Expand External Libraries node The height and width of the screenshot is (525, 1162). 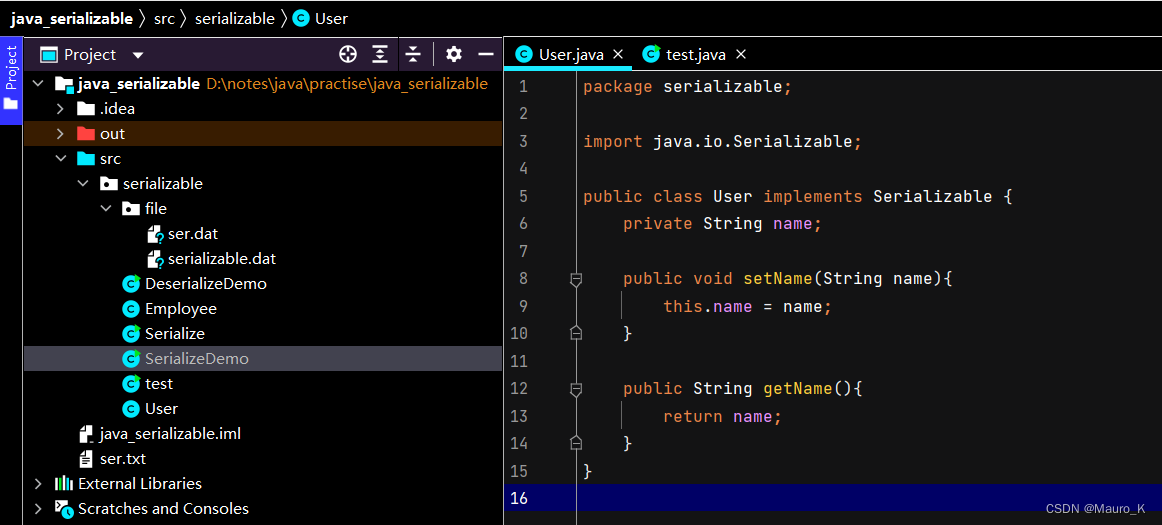[x=39, y=483]
